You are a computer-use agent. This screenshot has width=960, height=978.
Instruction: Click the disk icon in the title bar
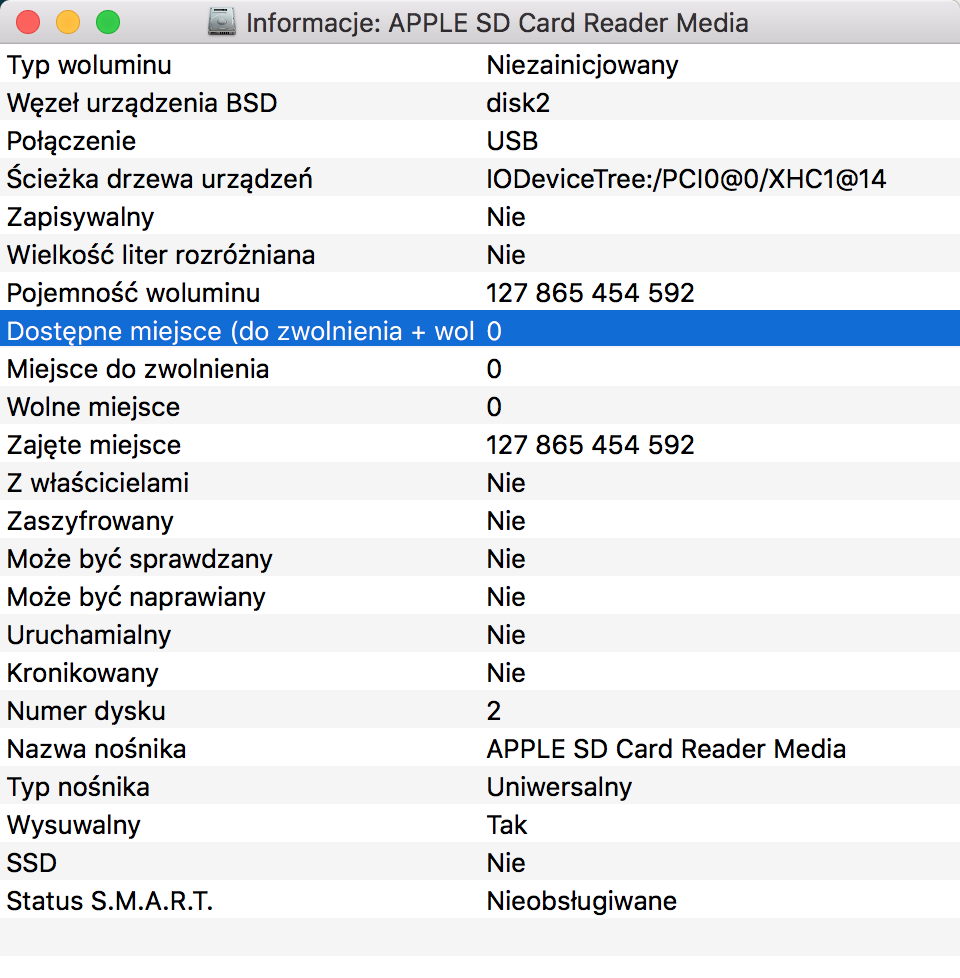pos(221,22)
